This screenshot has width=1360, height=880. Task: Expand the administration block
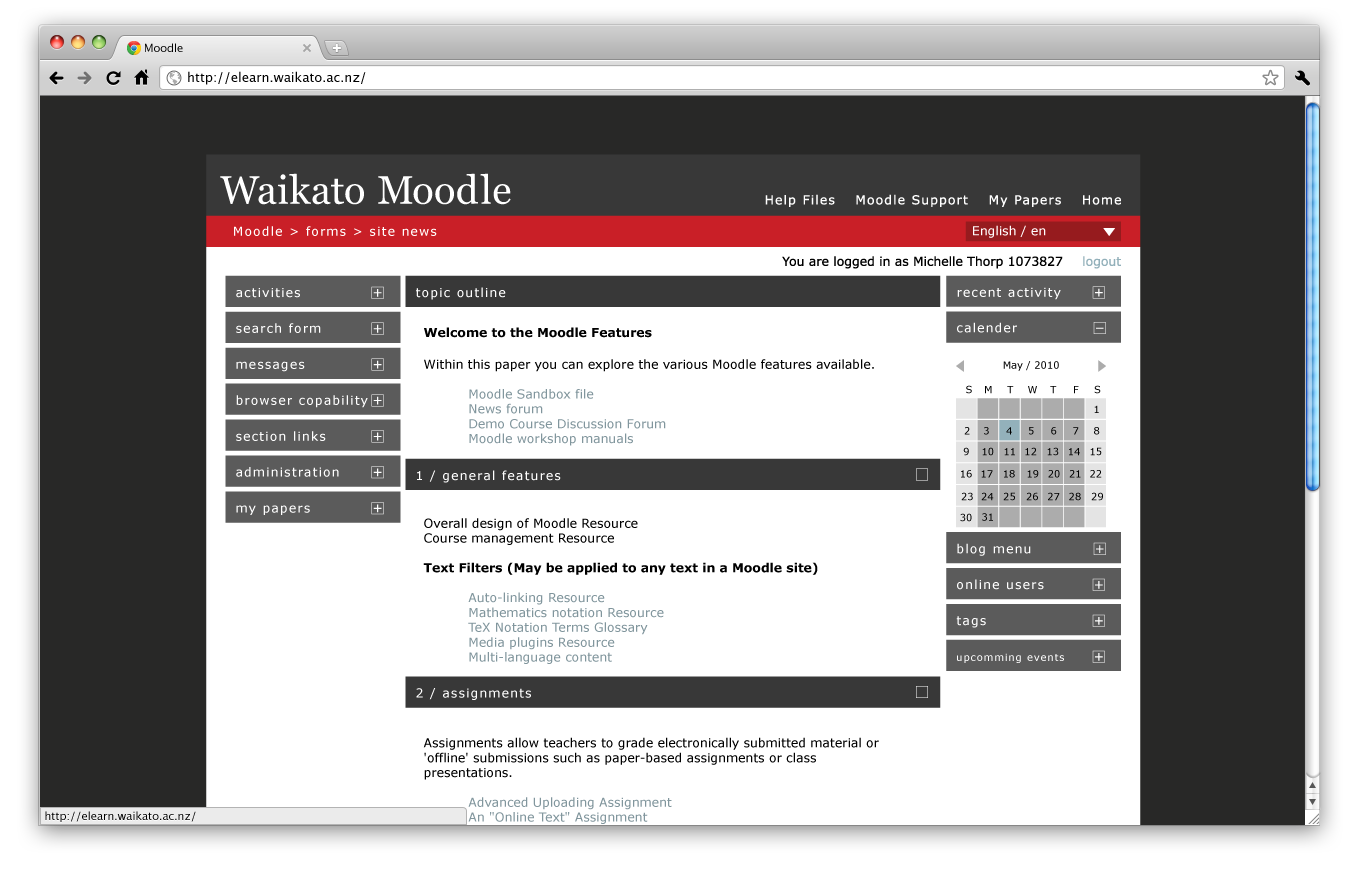pos(377,473)
